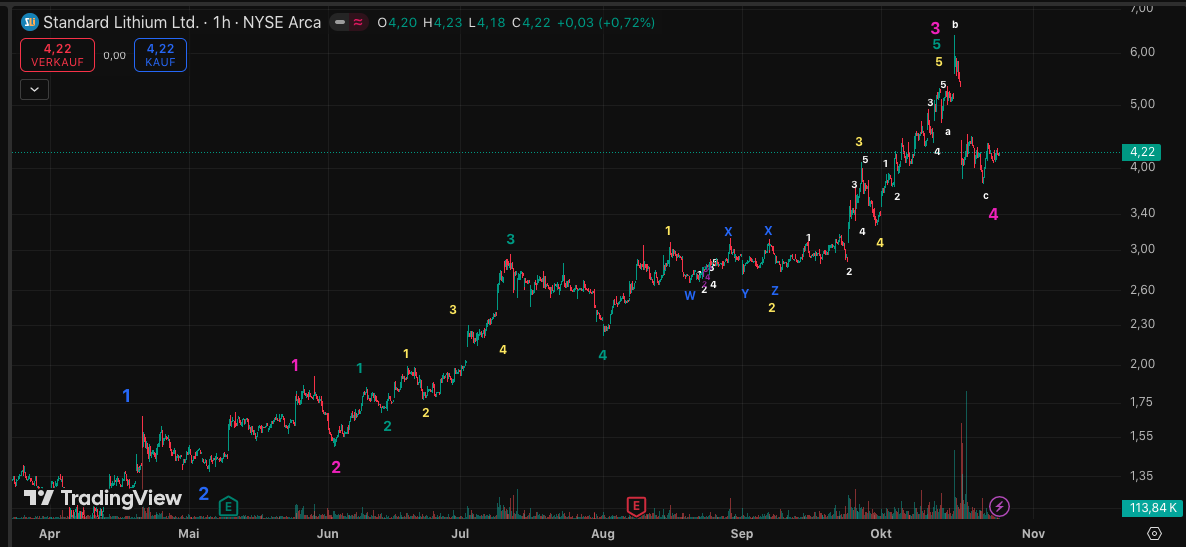Click the Okt label on the time axis
Viewport: 1186px width, 547px height.
[881, 534]
